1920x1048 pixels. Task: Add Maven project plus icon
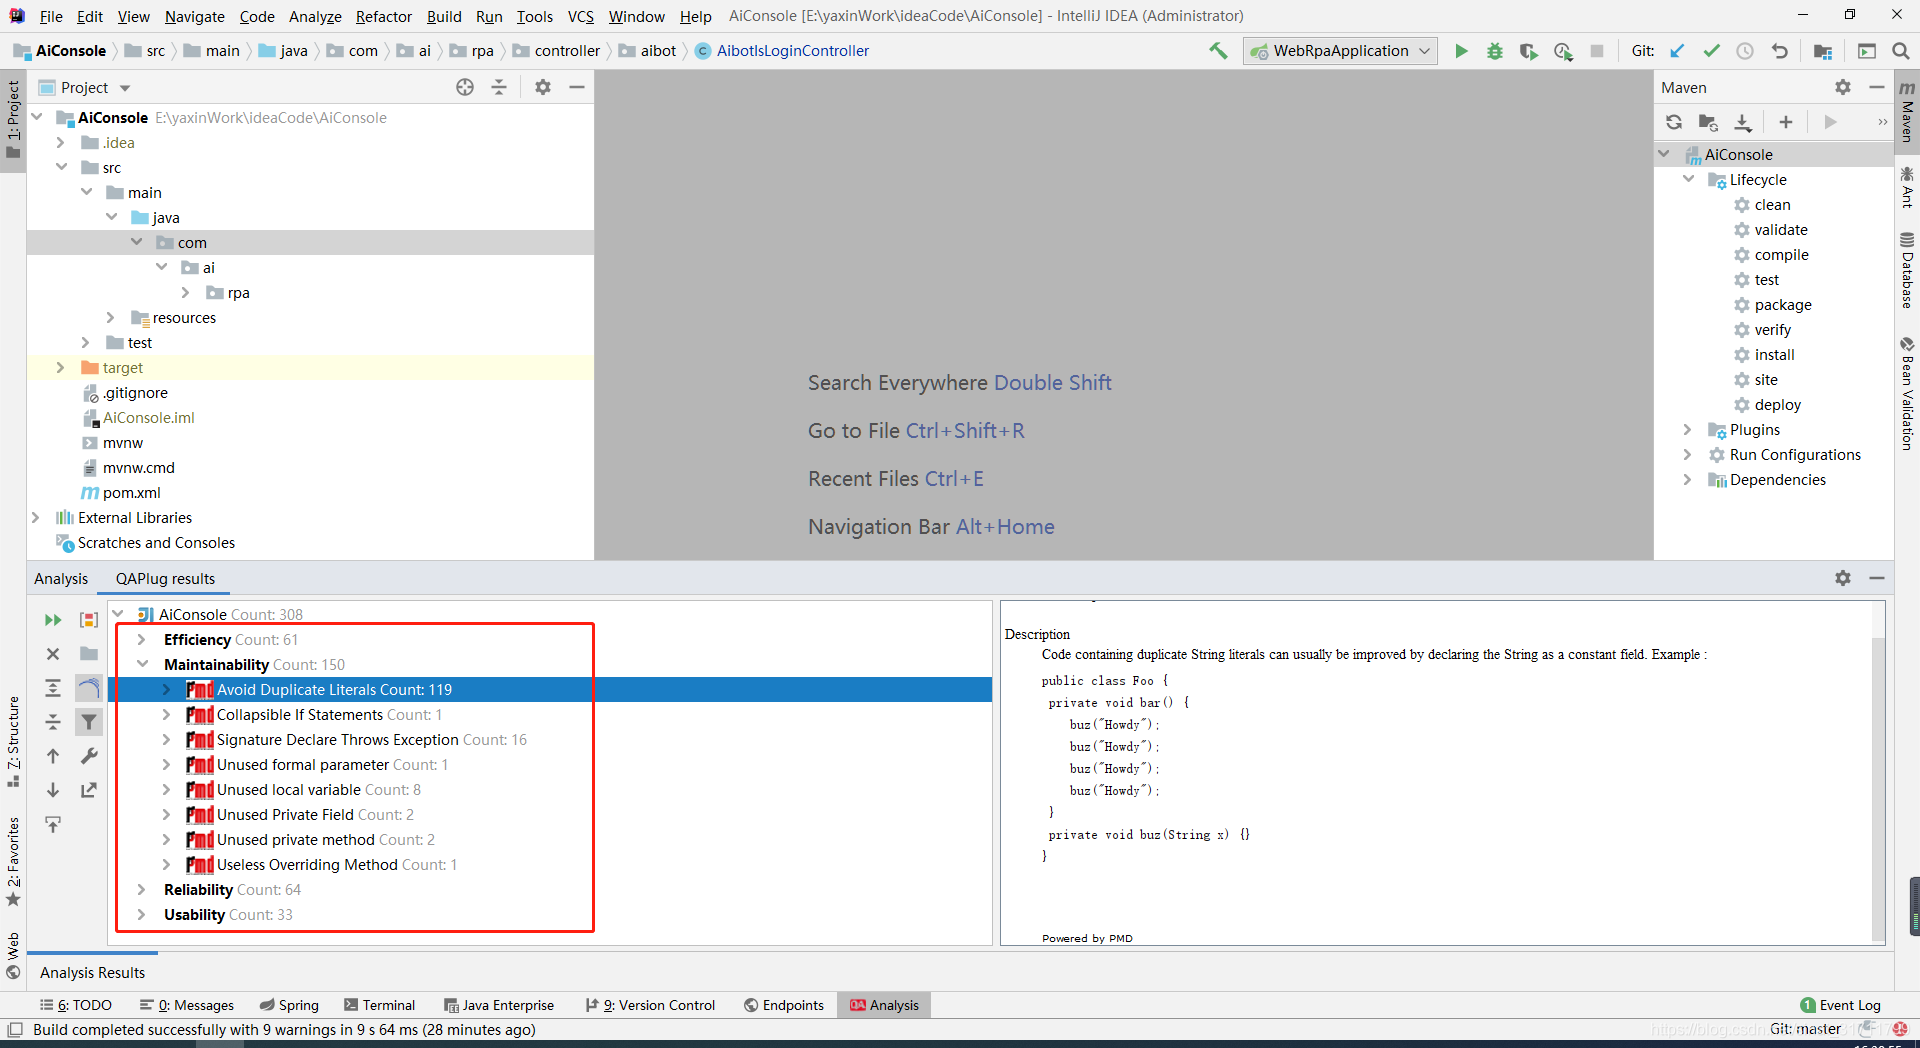tap(1786, 122)
